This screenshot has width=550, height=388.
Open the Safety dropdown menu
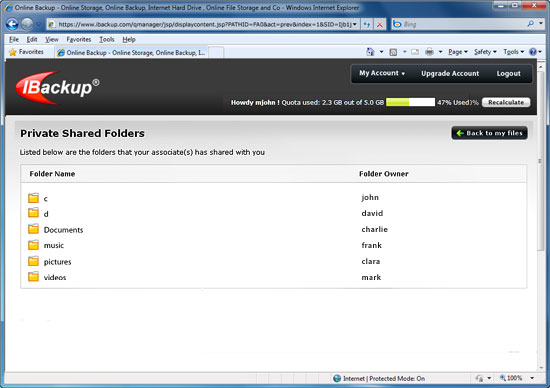point(485,52)
